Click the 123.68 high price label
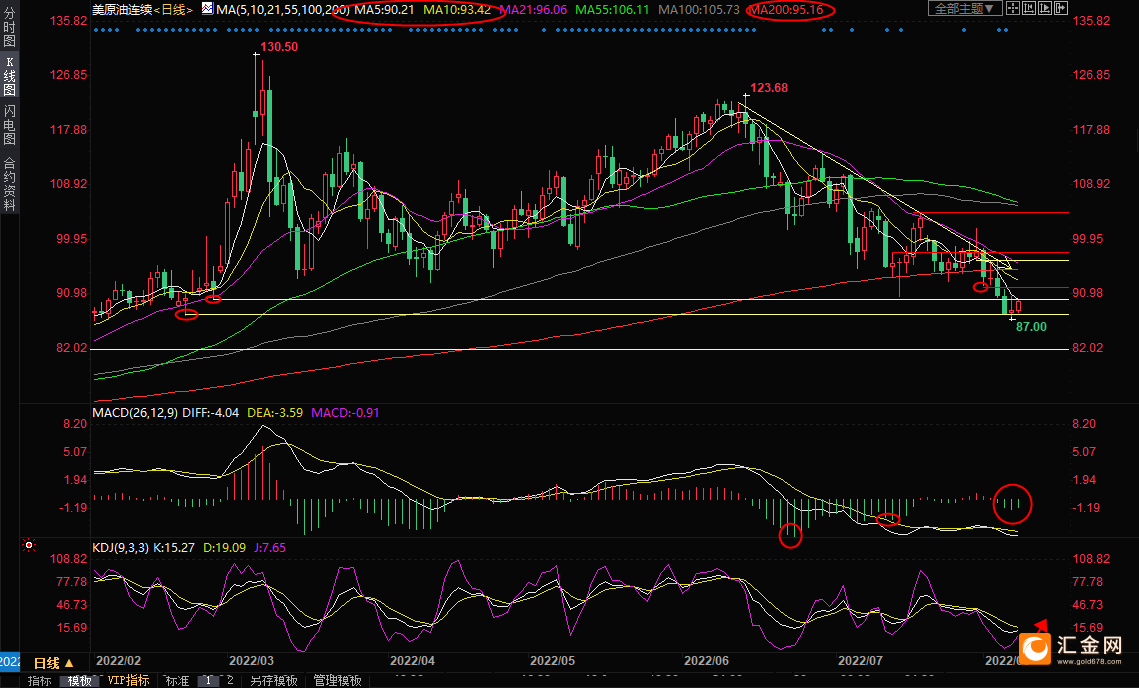The image size is (1139, 688). [x=769, y=88]
